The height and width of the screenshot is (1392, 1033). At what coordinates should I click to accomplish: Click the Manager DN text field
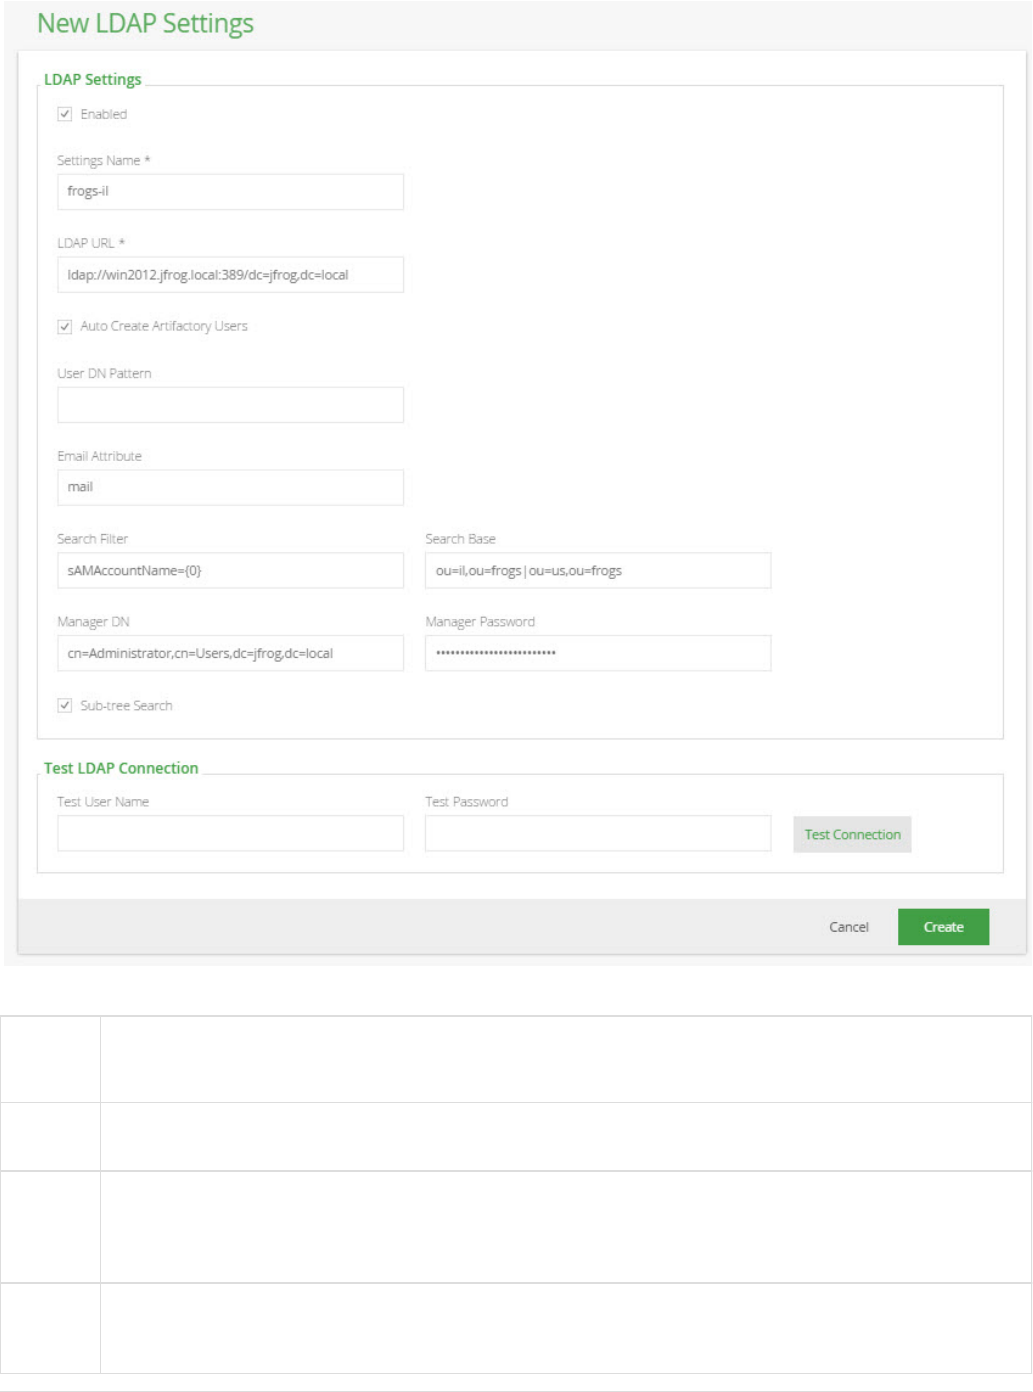coord(230,653)
